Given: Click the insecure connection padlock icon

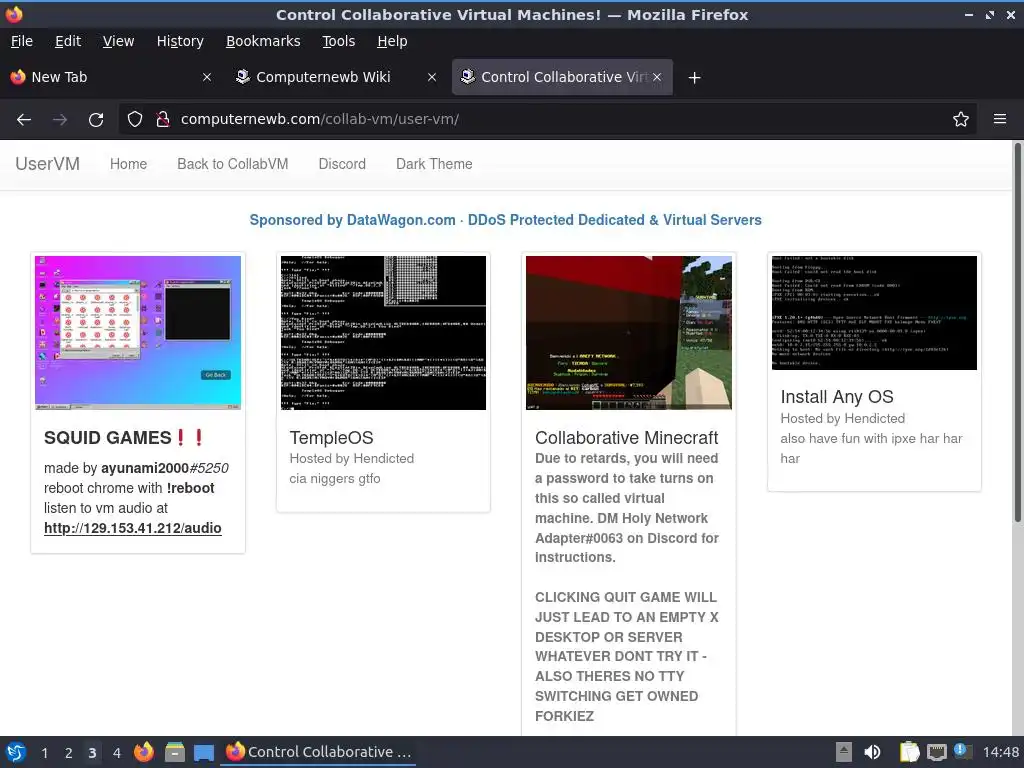Looking at the screenshot, I should click(163, 120).
